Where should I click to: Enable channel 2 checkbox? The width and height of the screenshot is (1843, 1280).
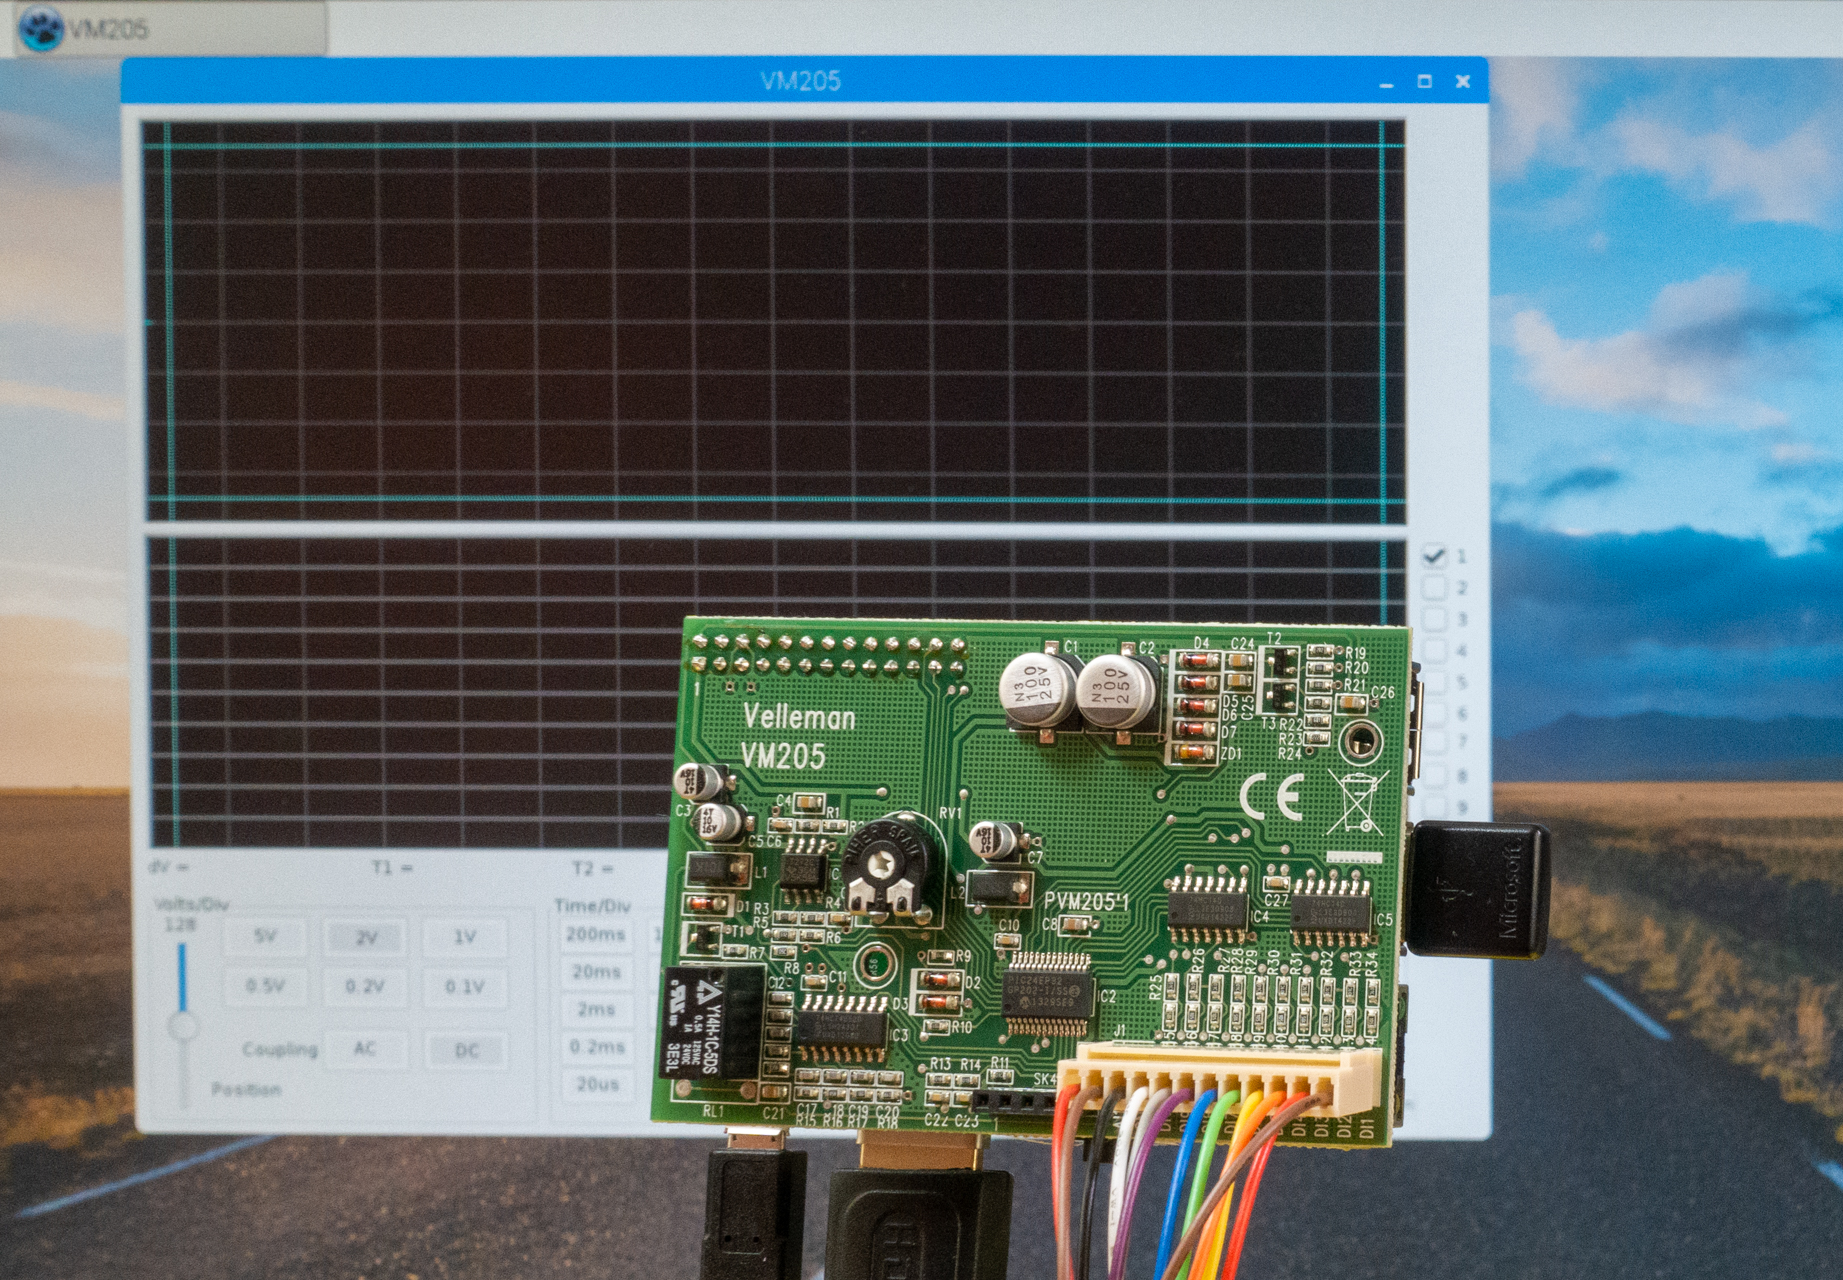point(1433,587)
